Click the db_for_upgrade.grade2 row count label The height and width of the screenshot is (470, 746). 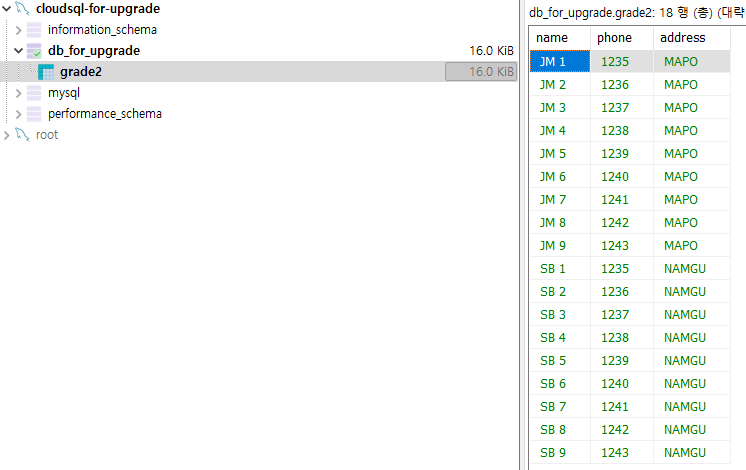click(637, 12)
